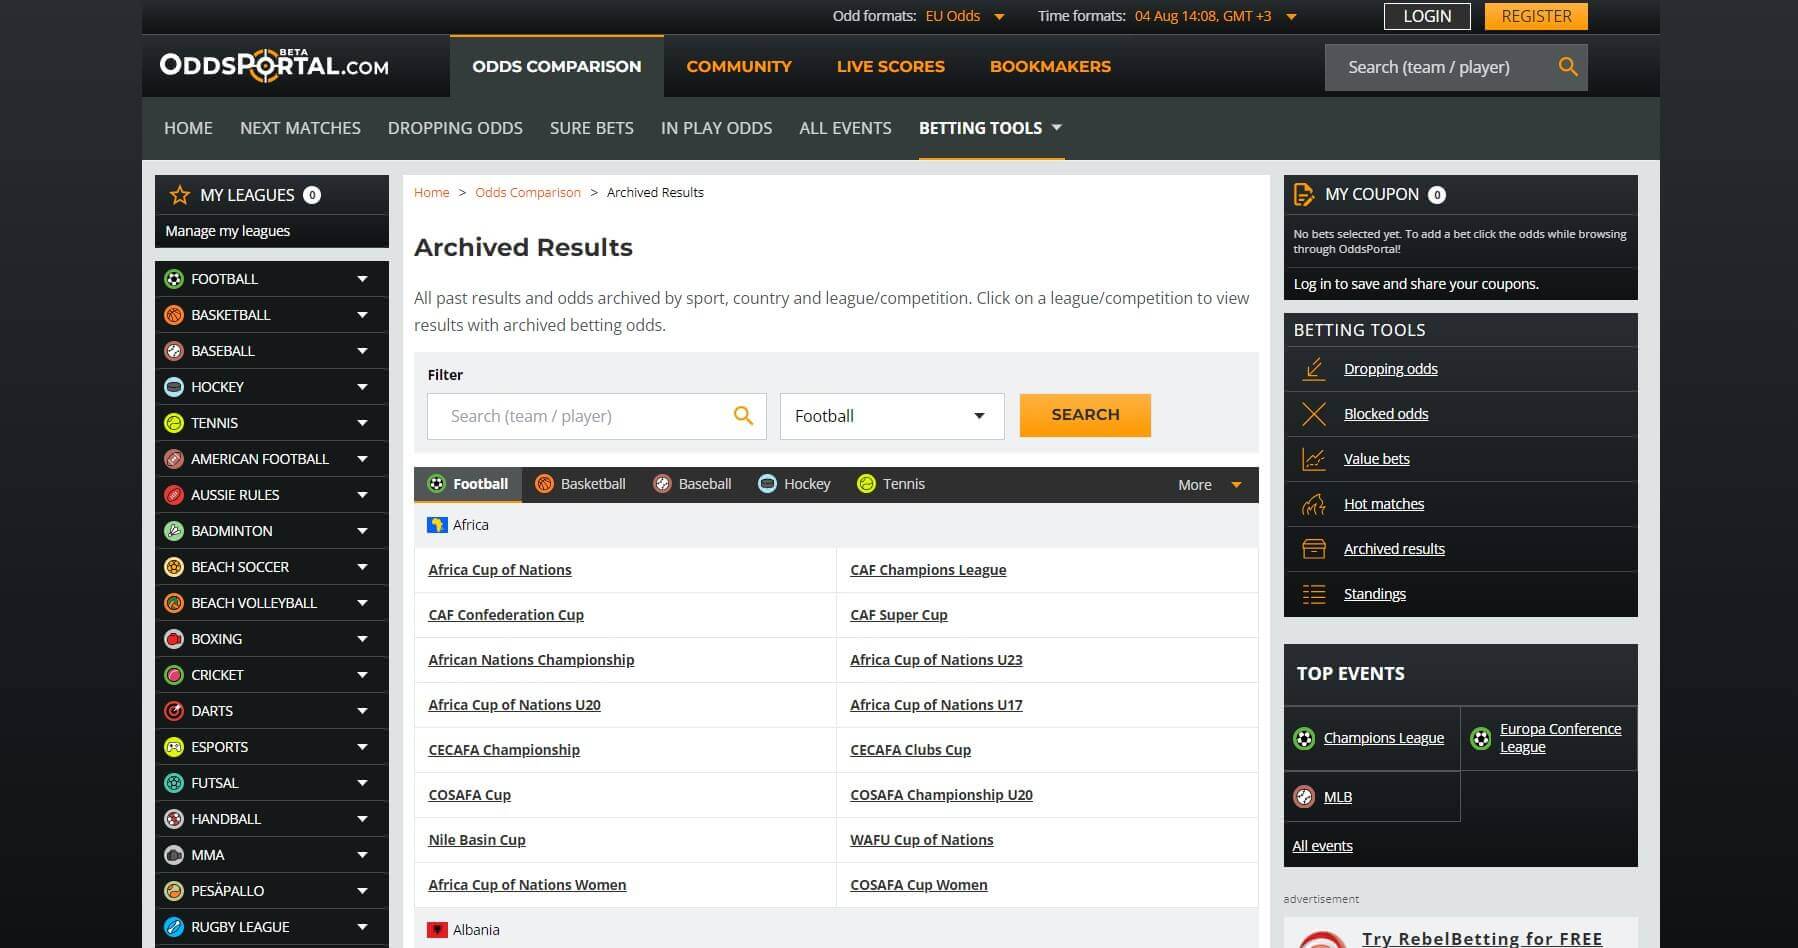Open the LIVE SCORES menu item
Viewport: 1798px width, 948px height.
click(x=890, y=66)
